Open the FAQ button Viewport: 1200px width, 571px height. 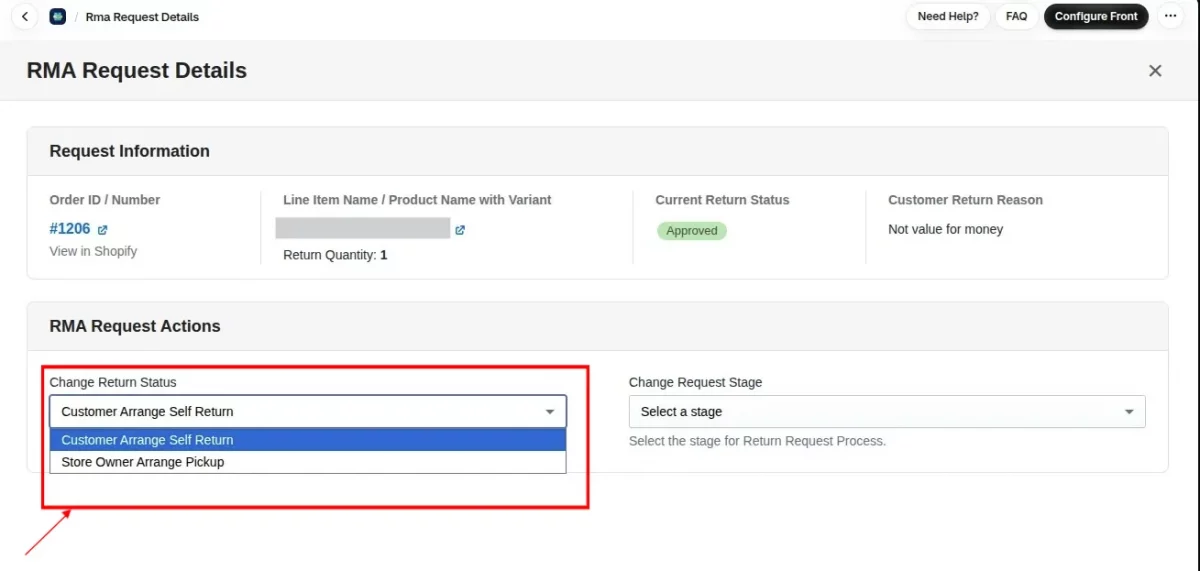pos(1016,16)
